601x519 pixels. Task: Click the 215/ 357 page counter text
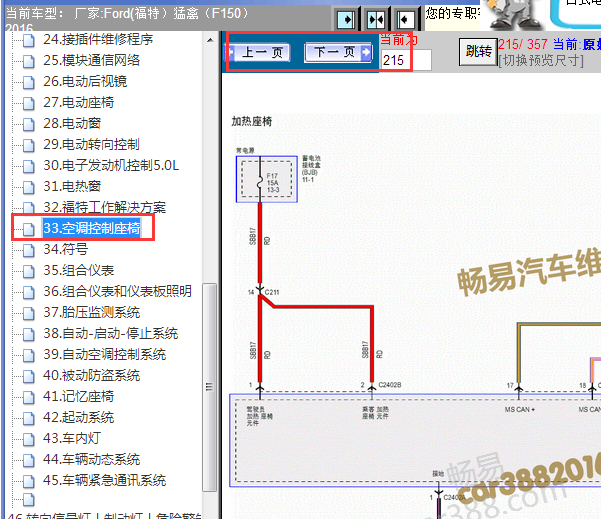tap(523, 44)
